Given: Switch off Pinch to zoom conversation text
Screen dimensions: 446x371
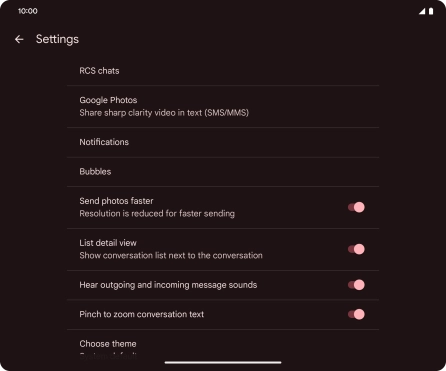Looking at the screenshot, I should tap(356, 314).
